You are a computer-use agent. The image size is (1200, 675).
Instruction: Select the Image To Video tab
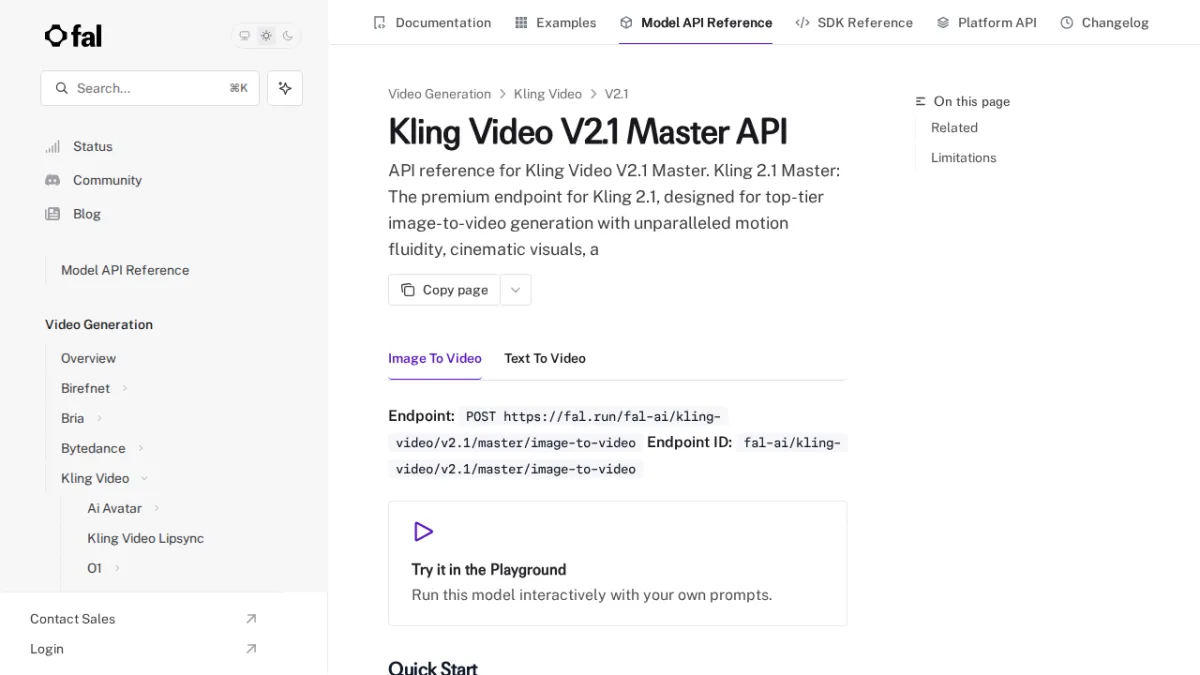435,358
